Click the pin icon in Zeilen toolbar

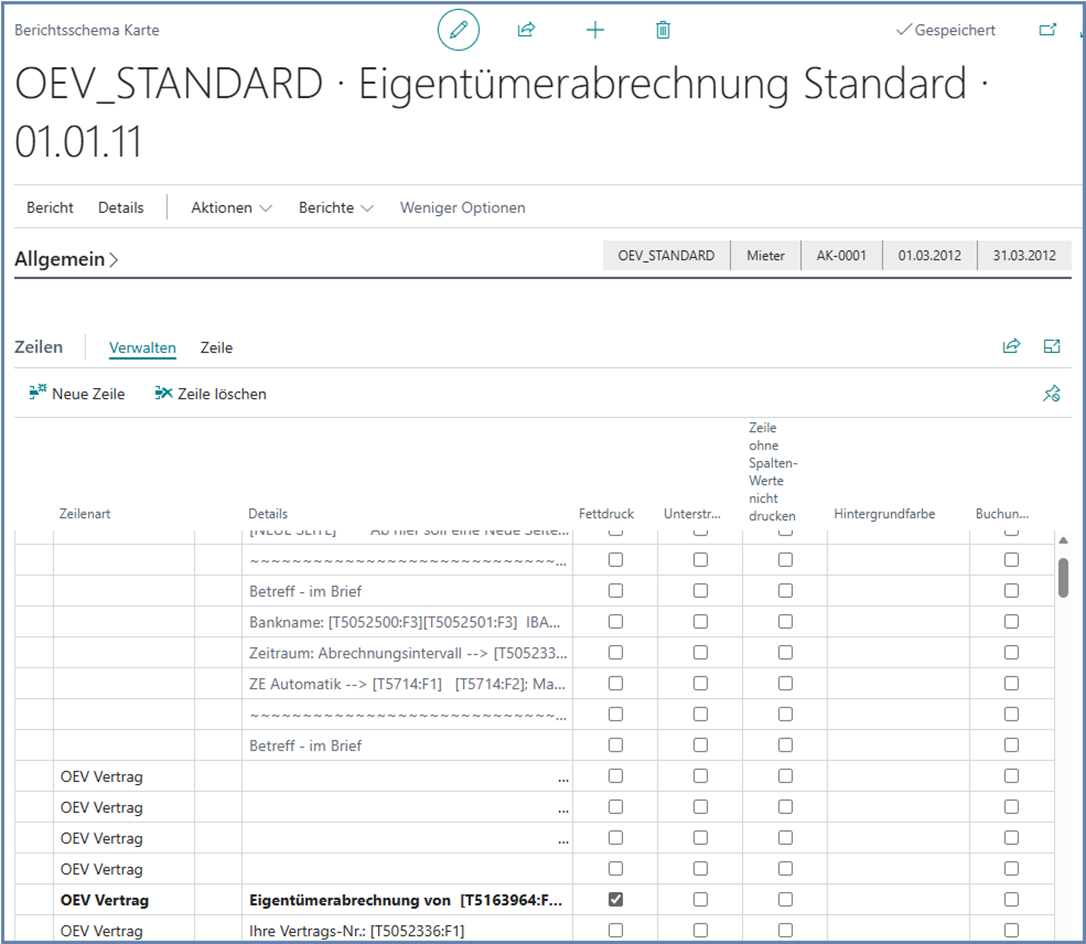click(1051, 394)
